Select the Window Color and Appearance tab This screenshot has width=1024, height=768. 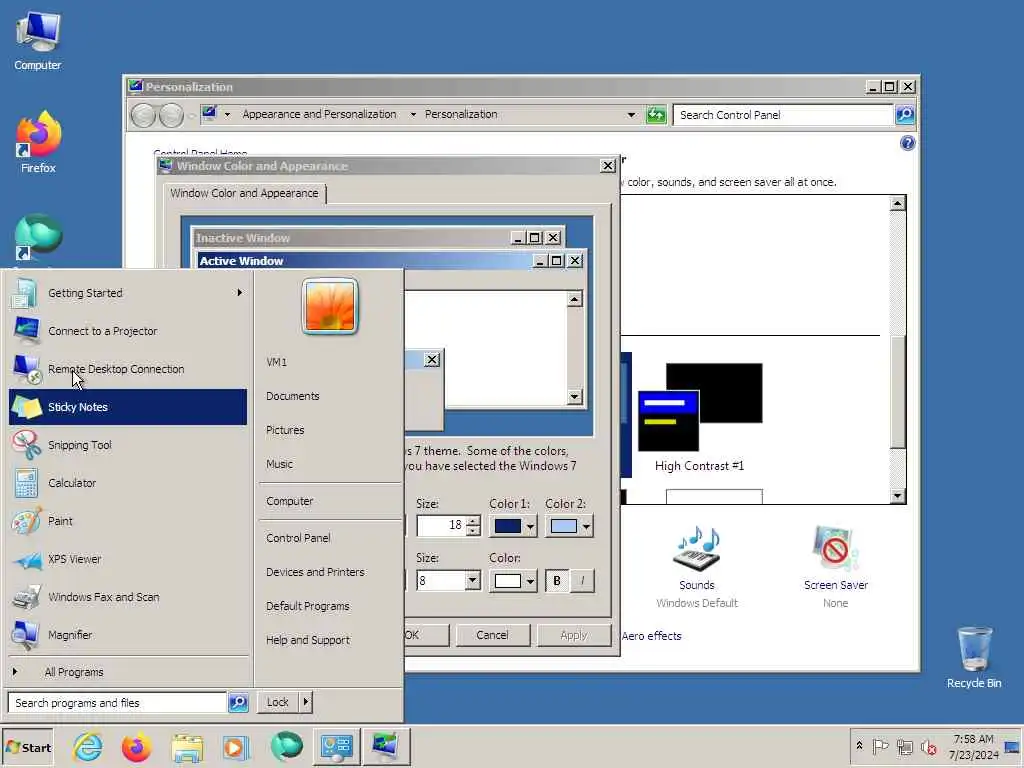(x=244, y=193)
